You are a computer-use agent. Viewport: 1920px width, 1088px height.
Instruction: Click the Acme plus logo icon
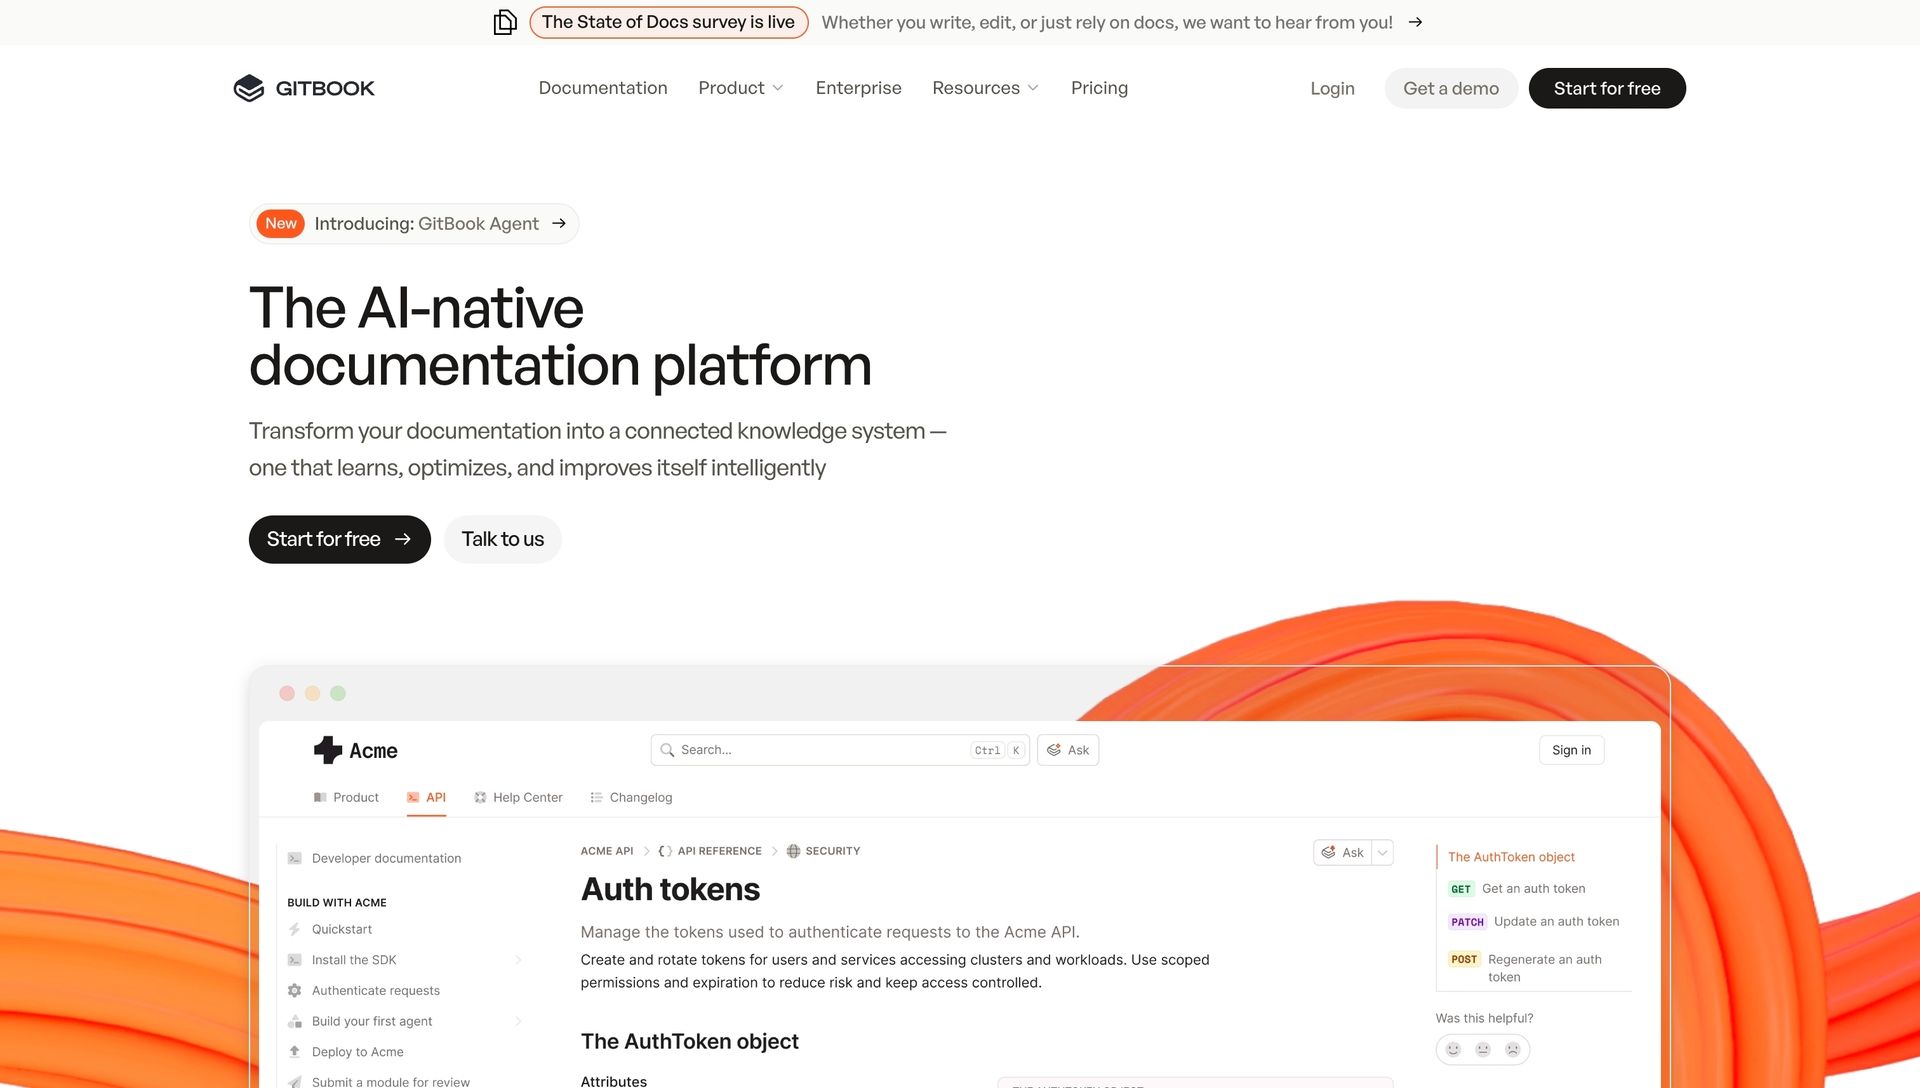click(327, 750)
